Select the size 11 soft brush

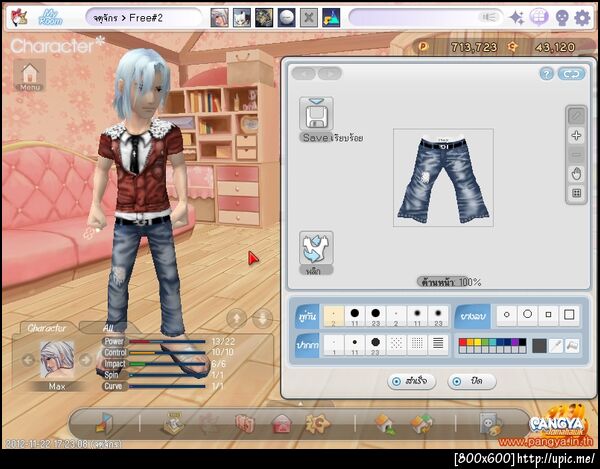click(417, 316)
